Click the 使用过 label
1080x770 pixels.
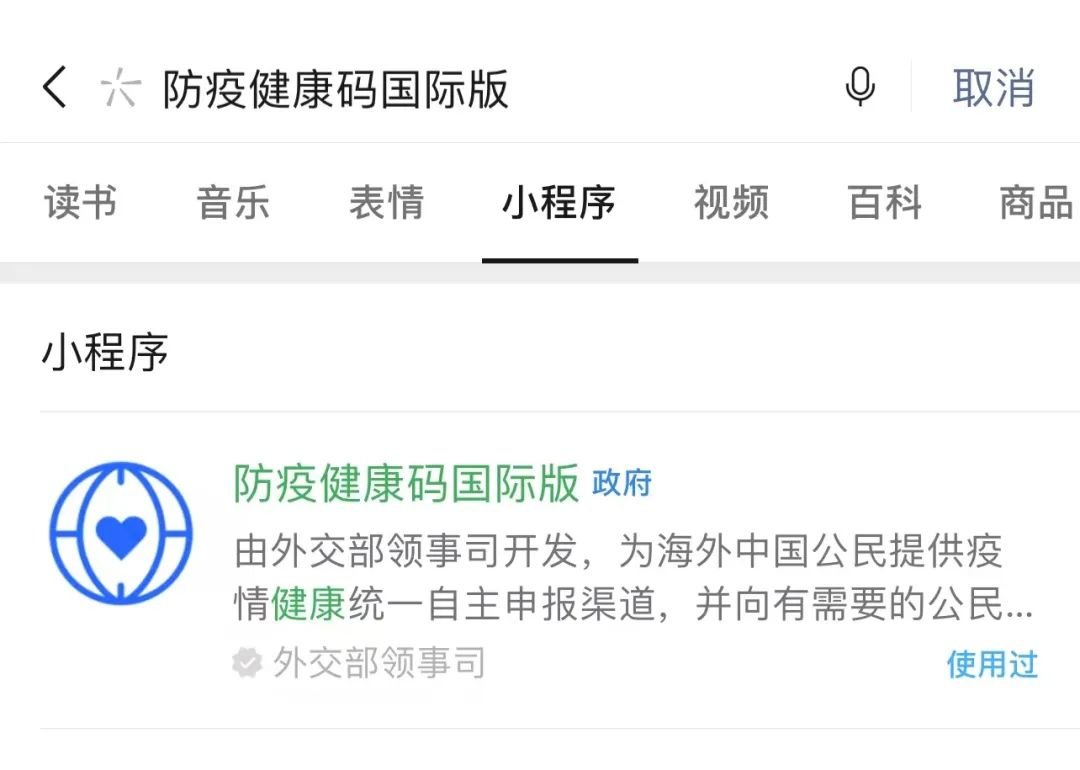point(993,665)
